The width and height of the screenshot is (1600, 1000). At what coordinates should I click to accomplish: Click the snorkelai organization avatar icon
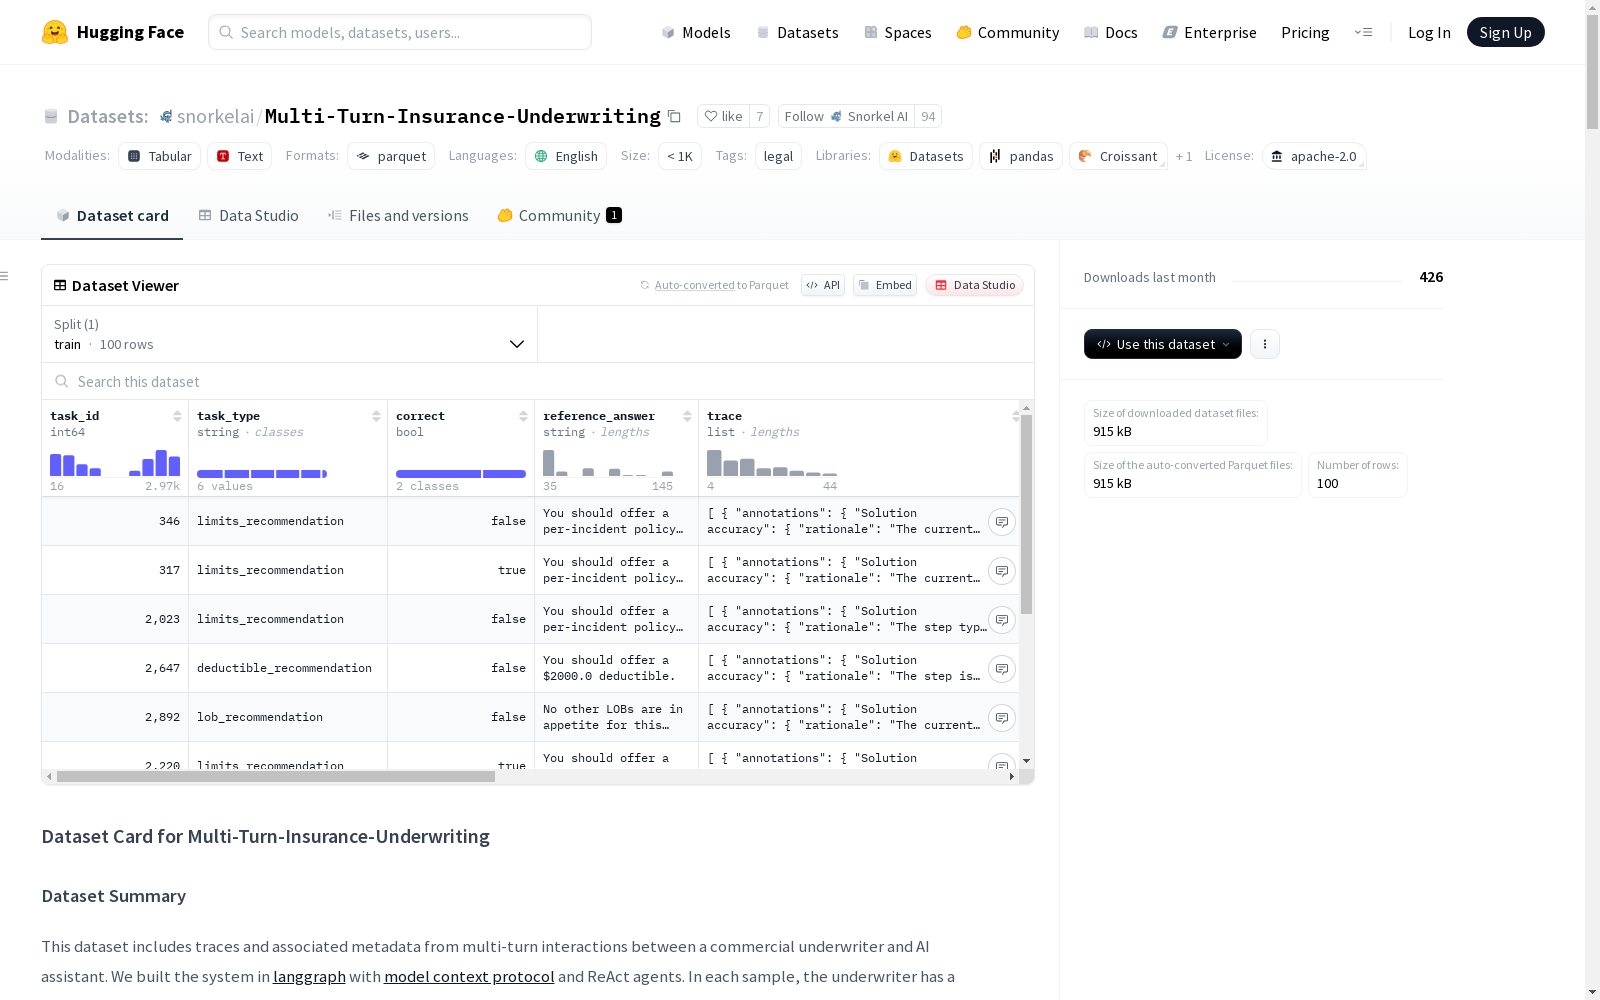tap(166, 117)
